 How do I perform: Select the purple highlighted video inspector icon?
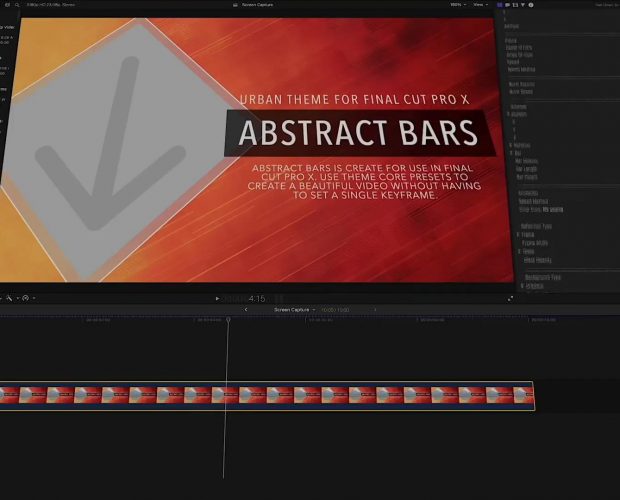tap(500, 5)
